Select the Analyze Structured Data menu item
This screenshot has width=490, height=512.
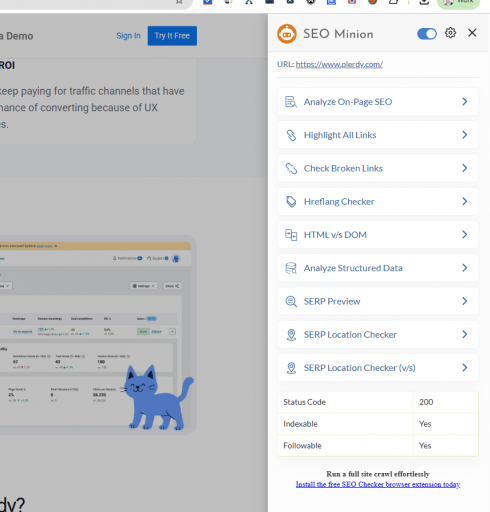point(378,268)
